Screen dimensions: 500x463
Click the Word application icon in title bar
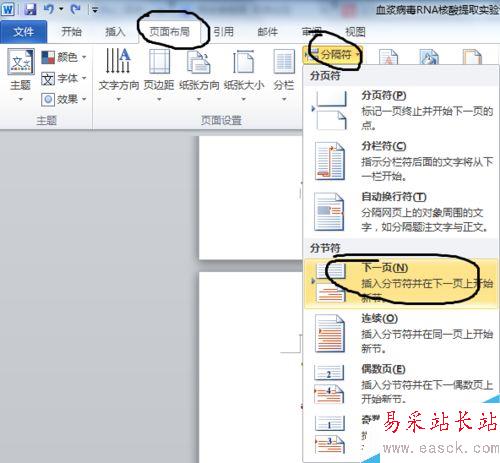click(8, 9)
